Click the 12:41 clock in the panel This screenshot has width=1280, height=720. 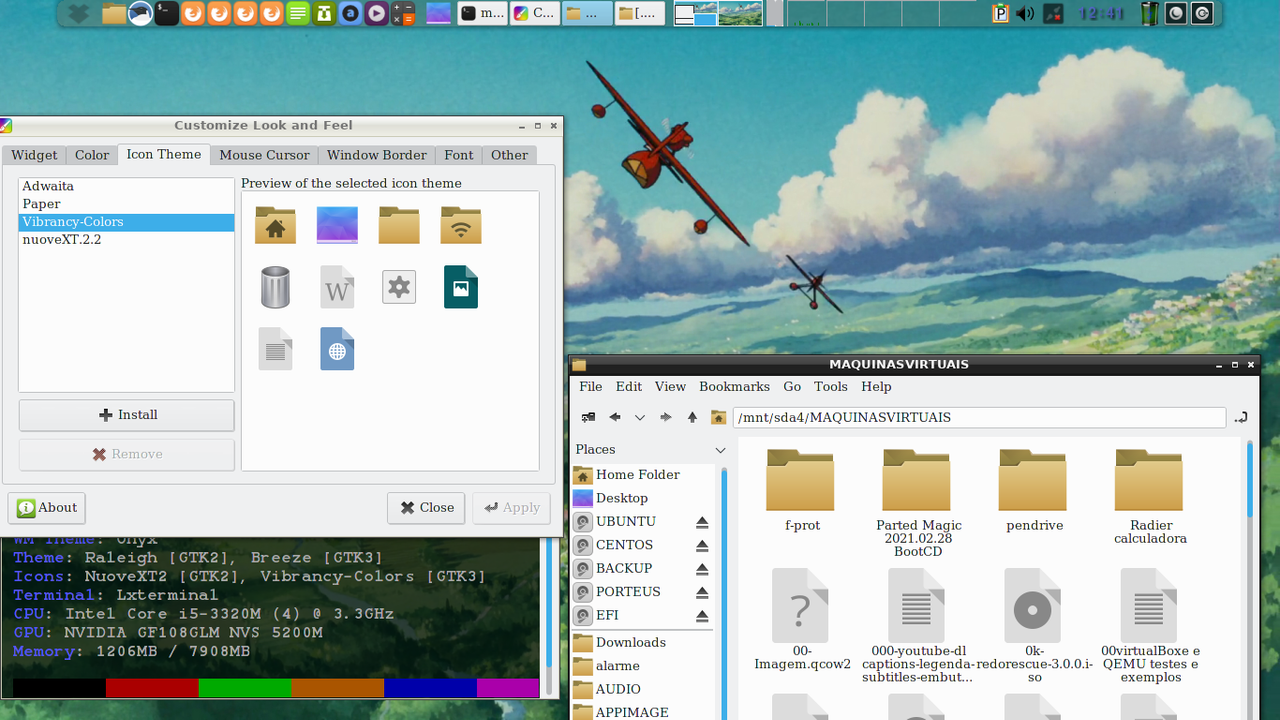click(1101, 13)
